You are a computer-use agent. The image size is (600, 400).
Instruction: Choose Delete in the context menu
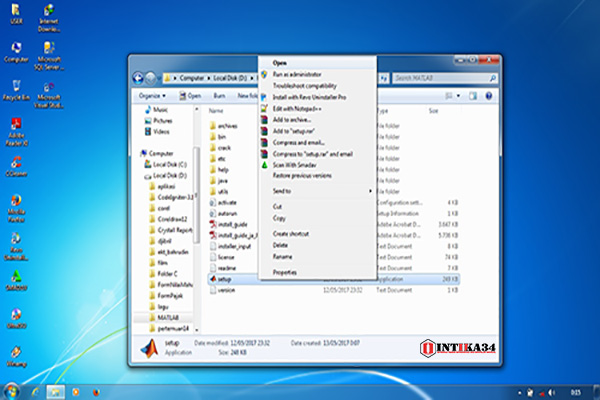[x=318, y=245]
